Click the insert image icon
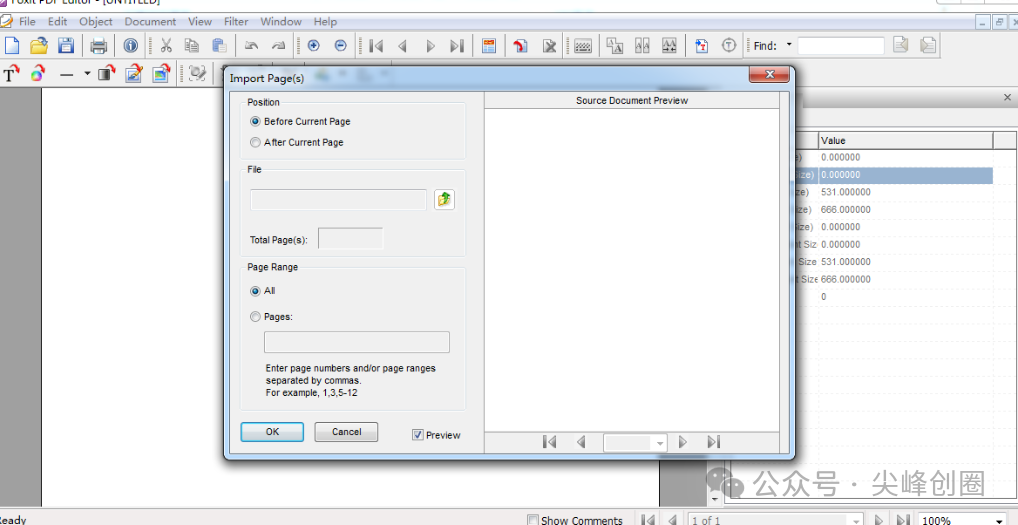The image size is (1018, 525). tap(161, 73)
